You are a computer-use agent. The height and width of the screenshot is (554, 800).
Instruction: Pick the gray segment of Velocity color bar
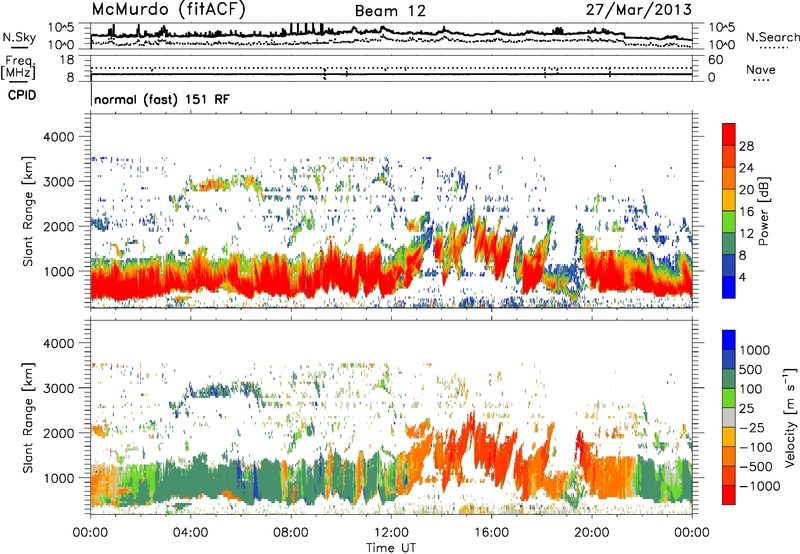coord(729,418)
